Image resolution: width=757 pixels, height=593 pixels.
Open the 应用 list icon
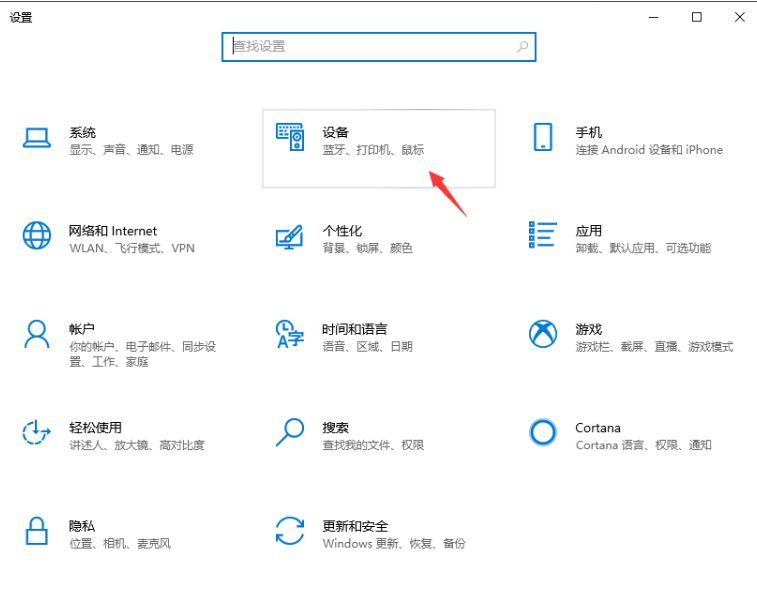542,235
